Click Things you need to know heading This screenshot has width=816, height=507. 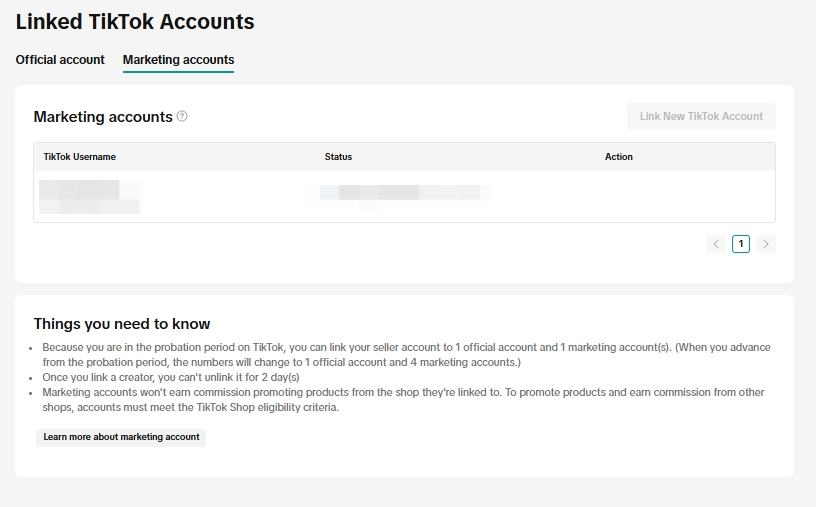[122, 324]
